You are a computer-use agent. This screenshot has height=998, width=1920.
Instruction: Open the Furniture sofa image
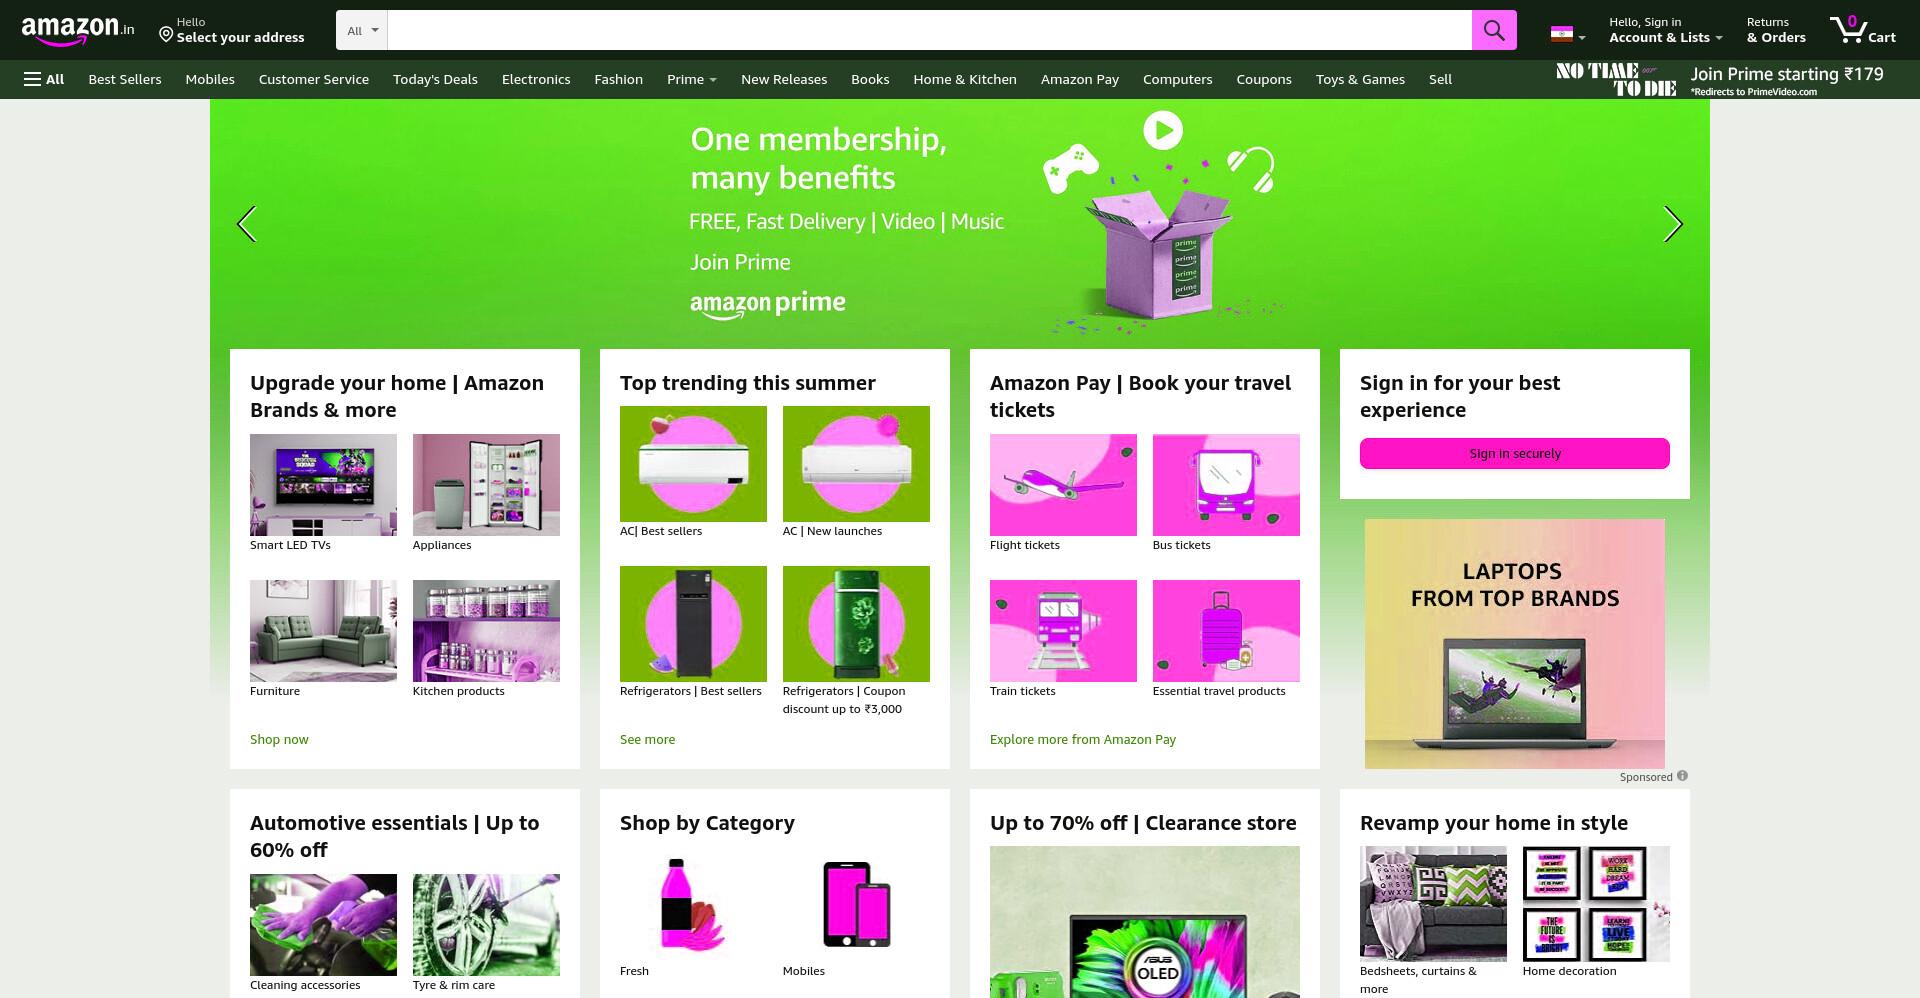(323, 631)
